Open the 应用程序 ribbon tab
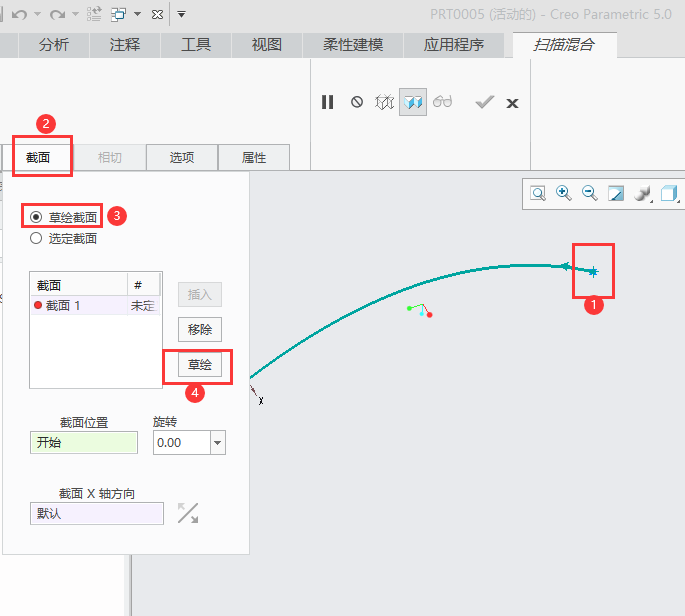Image resolution: width=685 pixels, height=616 pixels. pos(453,45)
